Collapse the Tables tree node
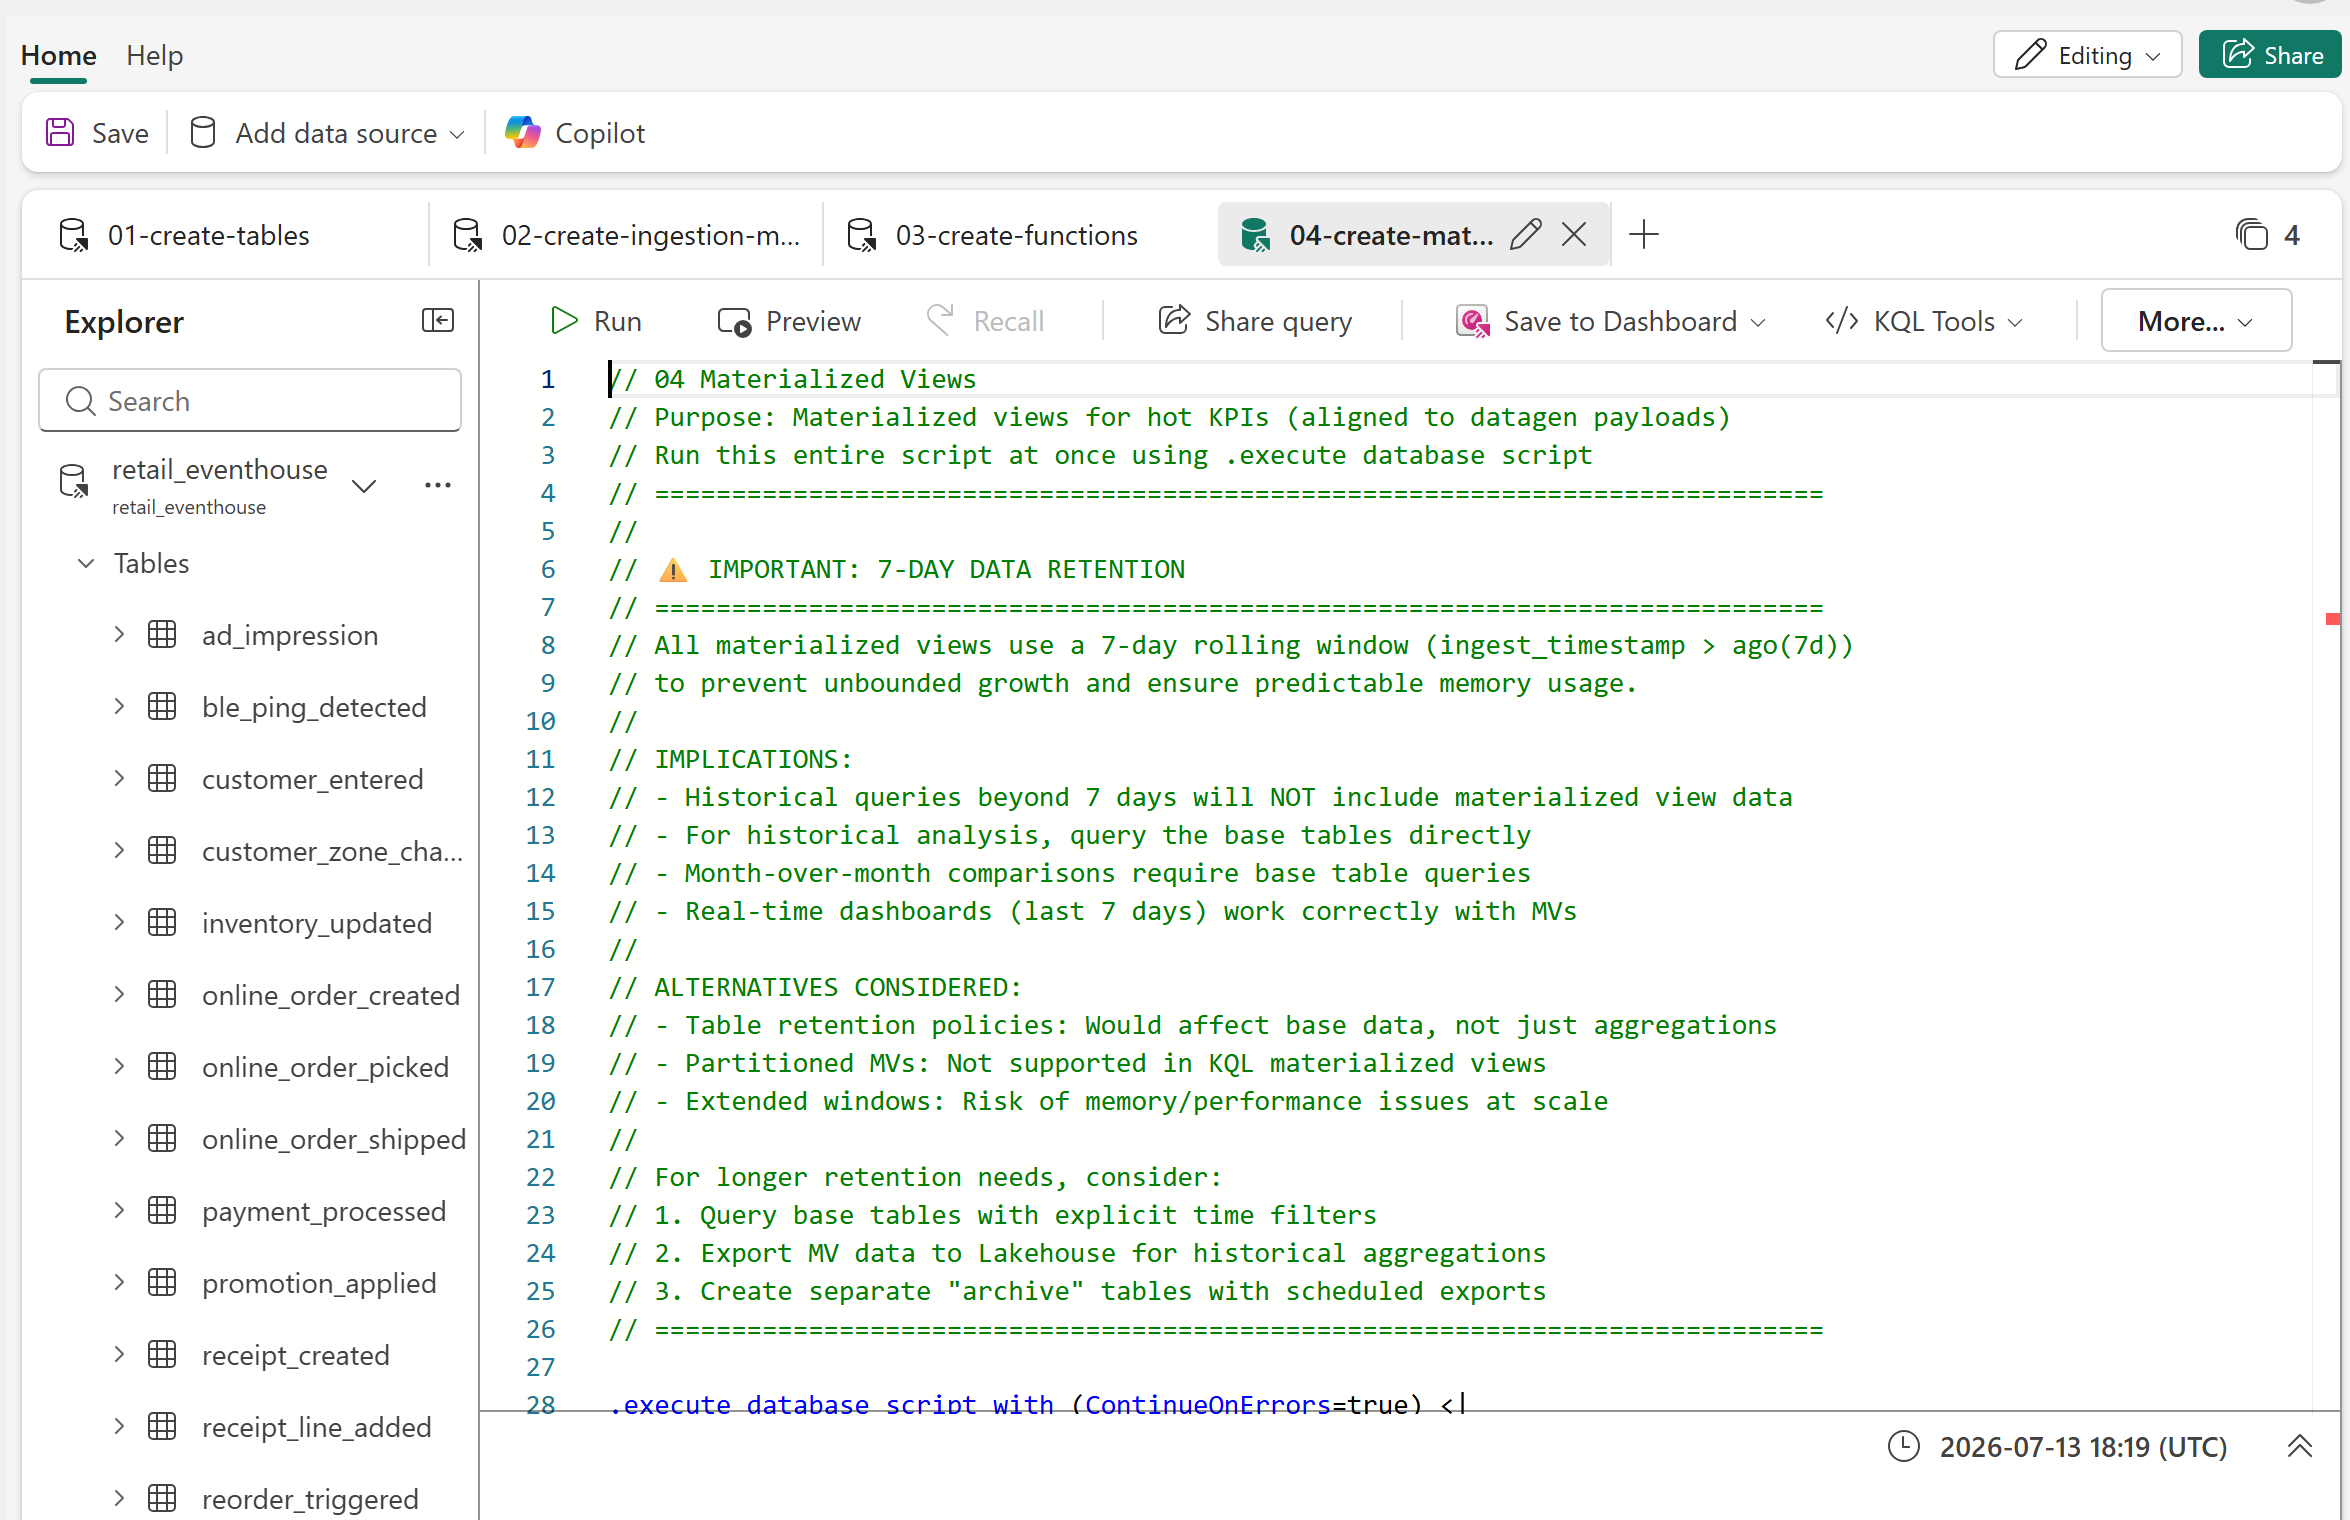Image resolution: width=2350 pixels, height=1520 pixels. (86, 563)
